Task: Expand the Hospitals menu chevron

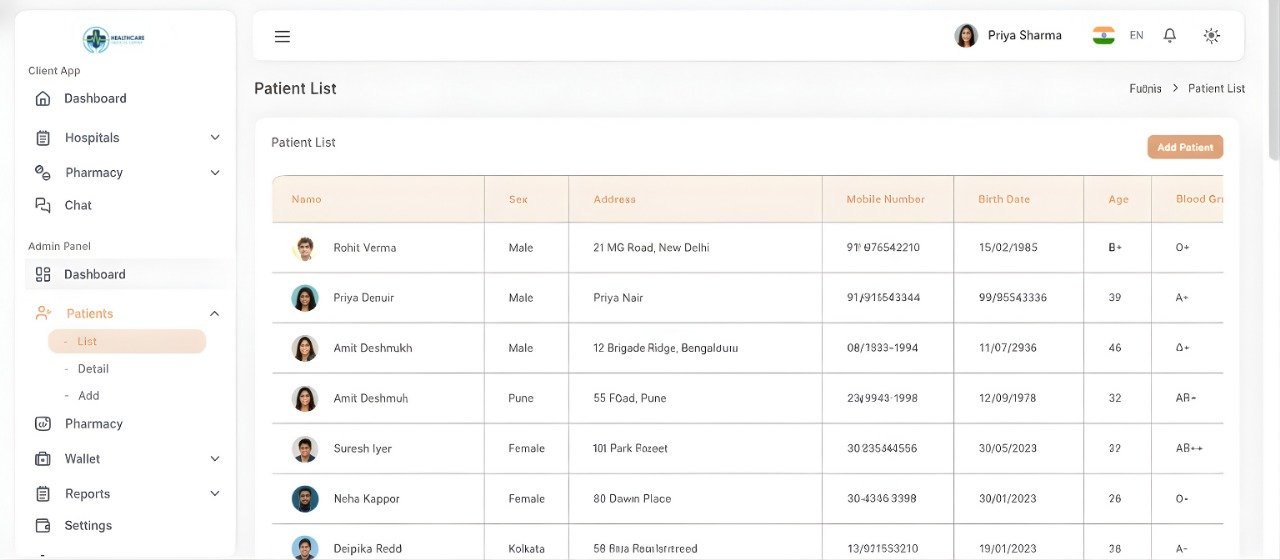Action: pos(215,138)
